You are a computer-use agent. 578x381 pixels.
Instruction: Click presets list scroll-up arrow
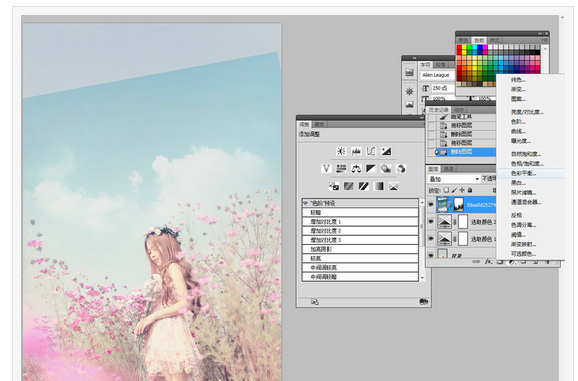pos(422,203)
